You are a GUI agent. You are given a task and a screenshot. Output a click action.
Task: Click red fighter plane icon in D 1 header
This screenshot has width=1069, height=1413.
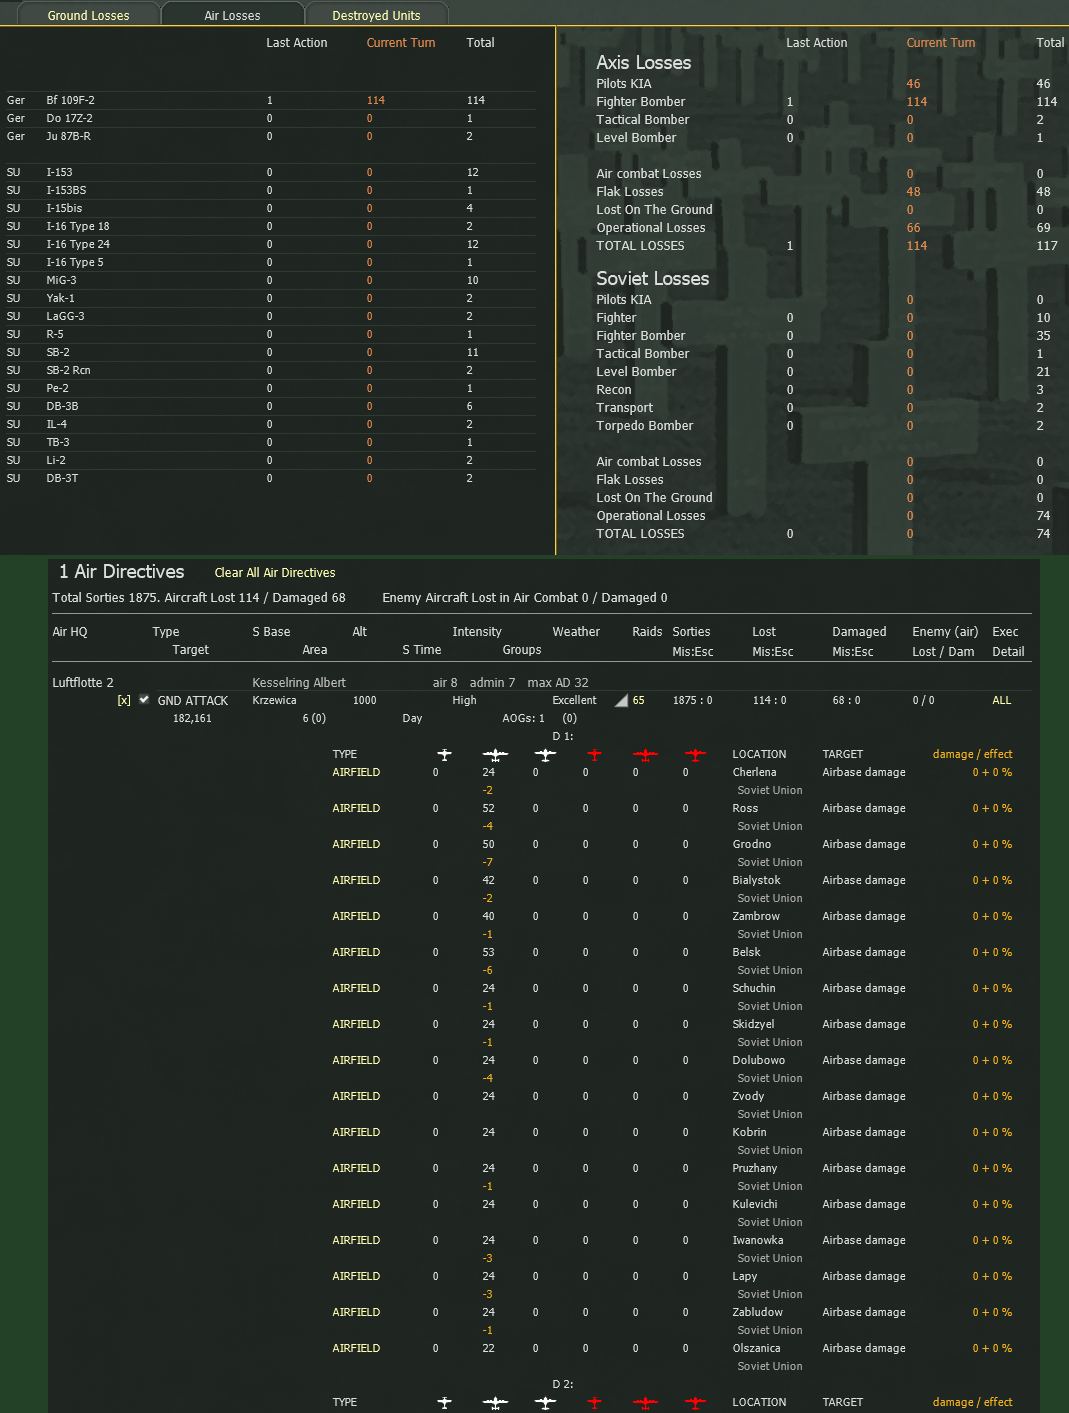coord(595,754)
